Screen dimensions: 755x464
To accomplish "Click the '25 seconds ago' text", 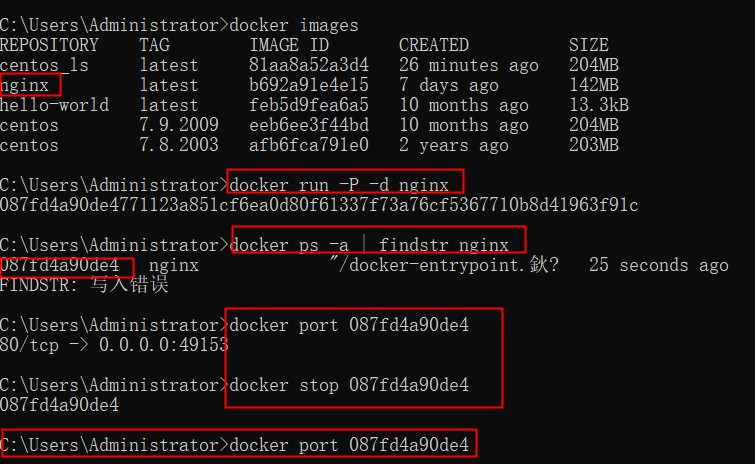I will pyautogui.click(x=659, y=265).
